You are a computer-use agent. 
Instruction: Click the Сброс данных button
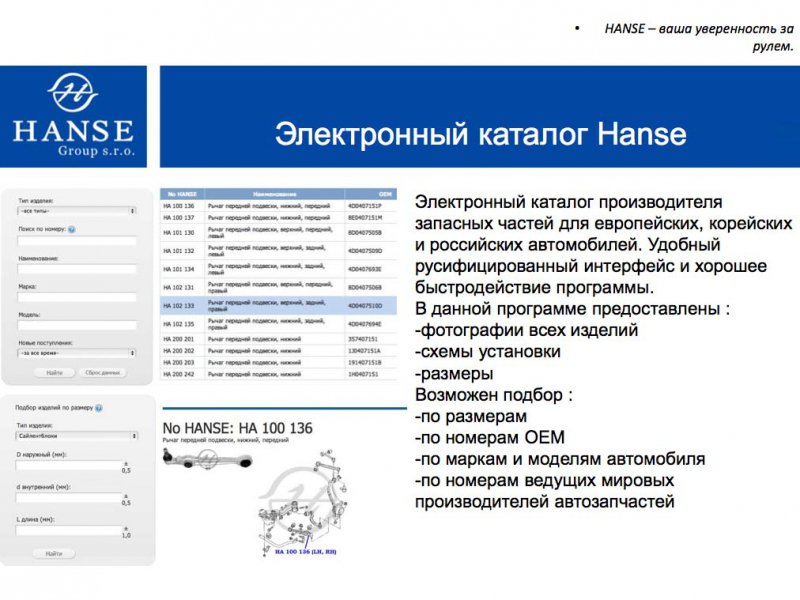click(102, 373)
